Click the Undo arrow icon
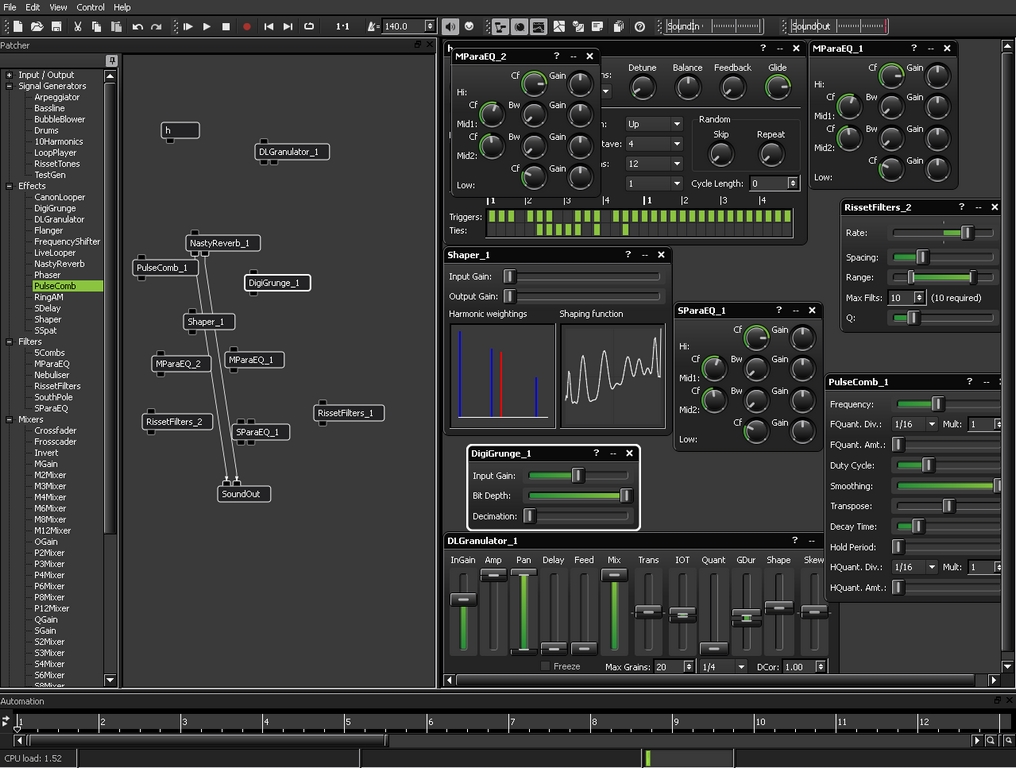The image size is (1016, 768). [x=138, y=26]
